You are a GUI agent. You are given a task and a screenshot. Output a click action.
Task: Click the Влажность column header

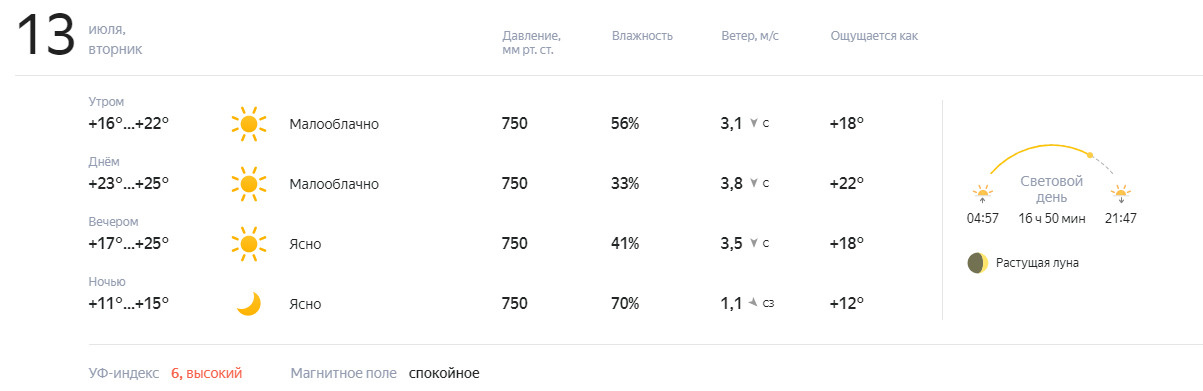642,36
